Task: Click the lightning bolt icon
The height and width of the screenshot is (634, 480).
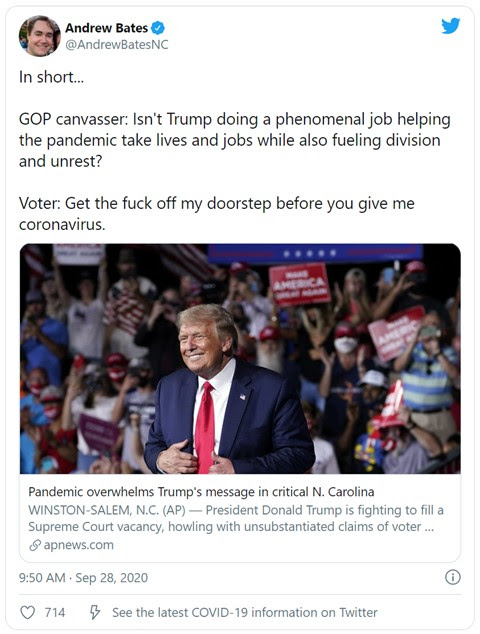Action: coord(95,612)
